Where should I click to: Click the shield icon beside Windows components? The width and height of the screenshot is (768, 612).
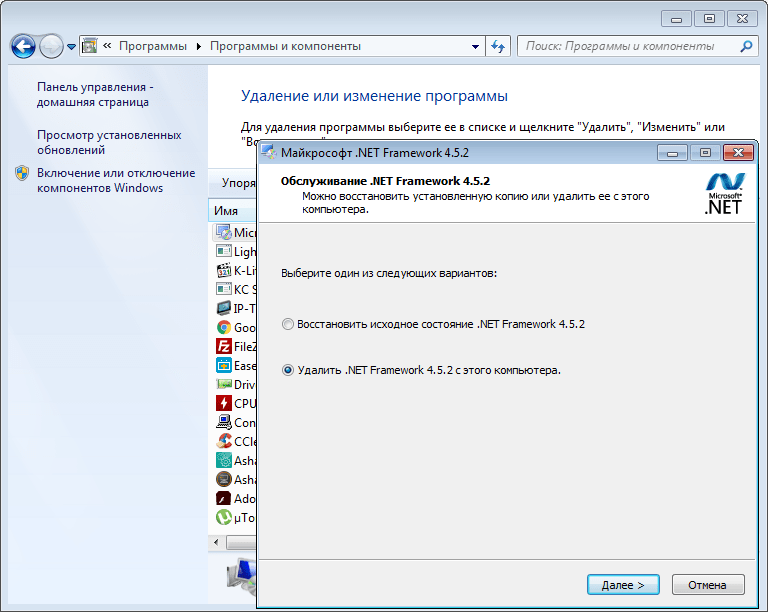[22, 173]
